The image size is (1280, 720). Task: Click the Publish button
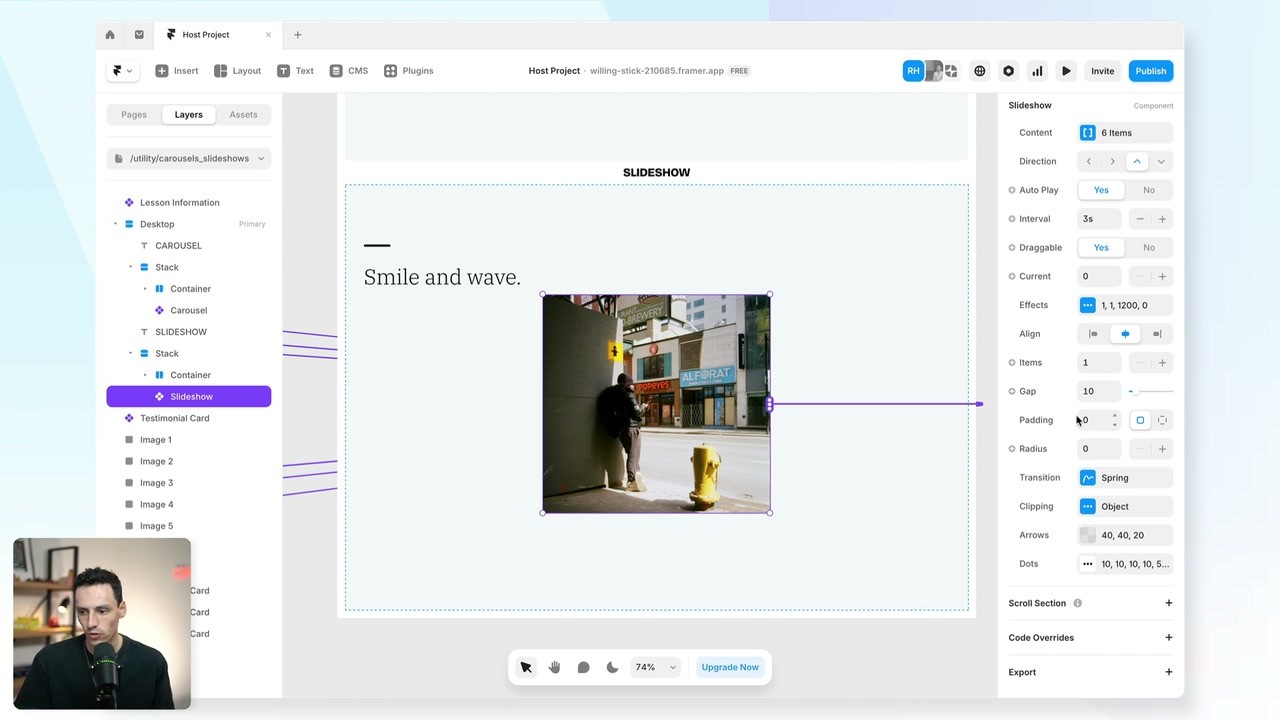coord(1150,71)
